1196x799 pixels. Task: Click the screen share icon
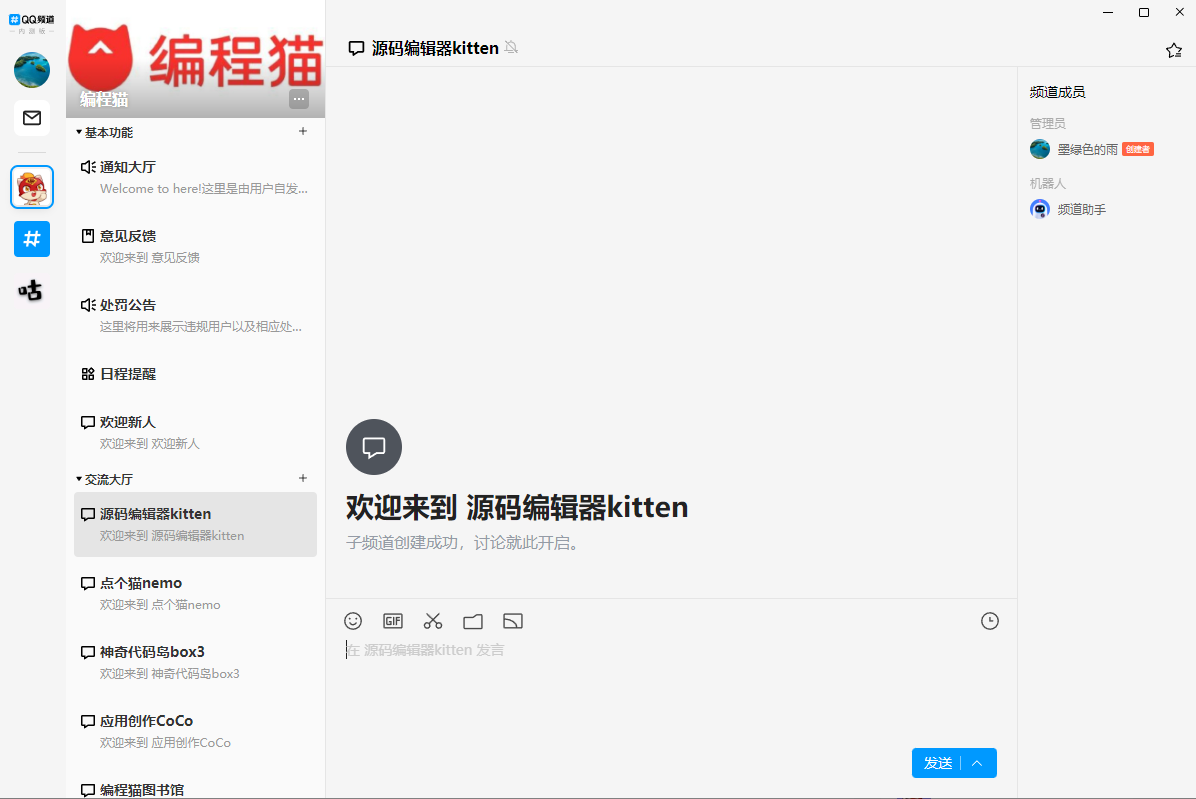pos(513,621)
